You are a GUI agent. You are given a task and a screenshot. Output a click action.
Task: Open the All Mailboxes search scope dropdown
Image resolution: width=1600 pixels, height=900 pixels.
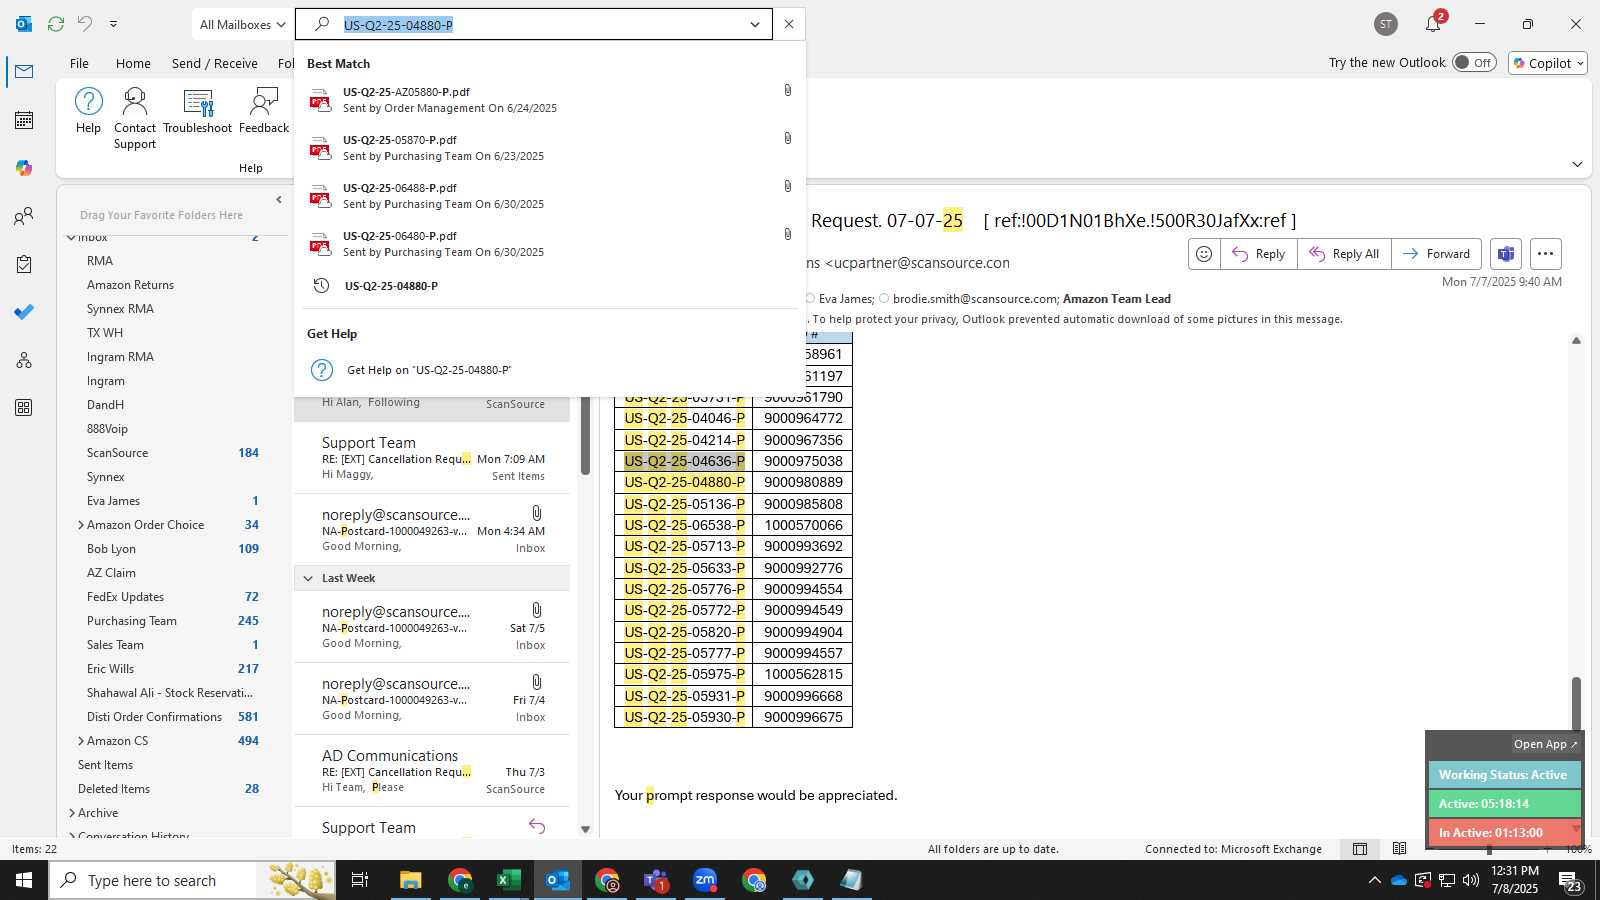pos(243,24)
